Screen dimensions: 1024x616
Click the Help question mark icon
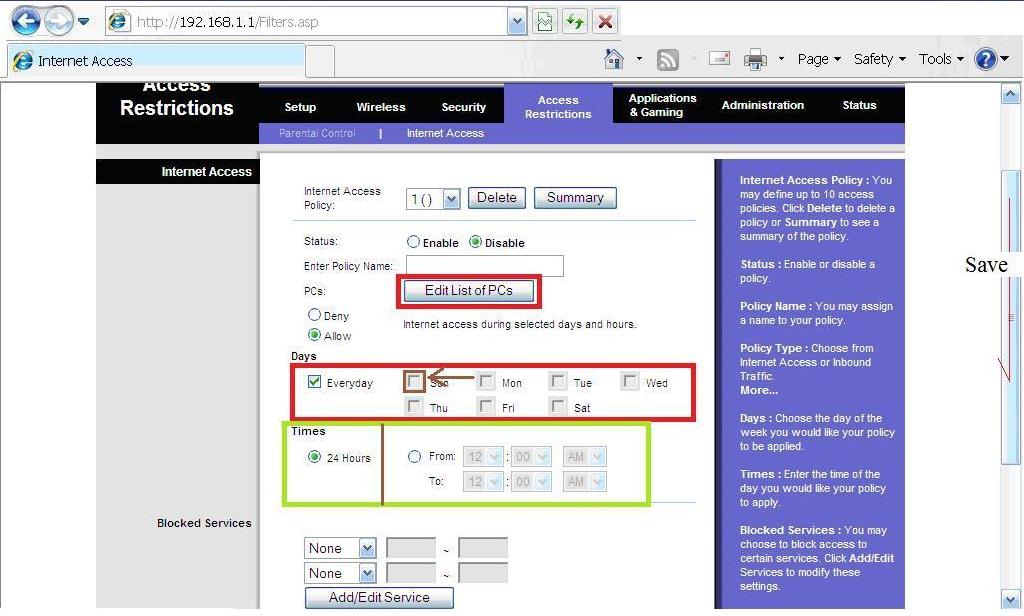[985, 59]
